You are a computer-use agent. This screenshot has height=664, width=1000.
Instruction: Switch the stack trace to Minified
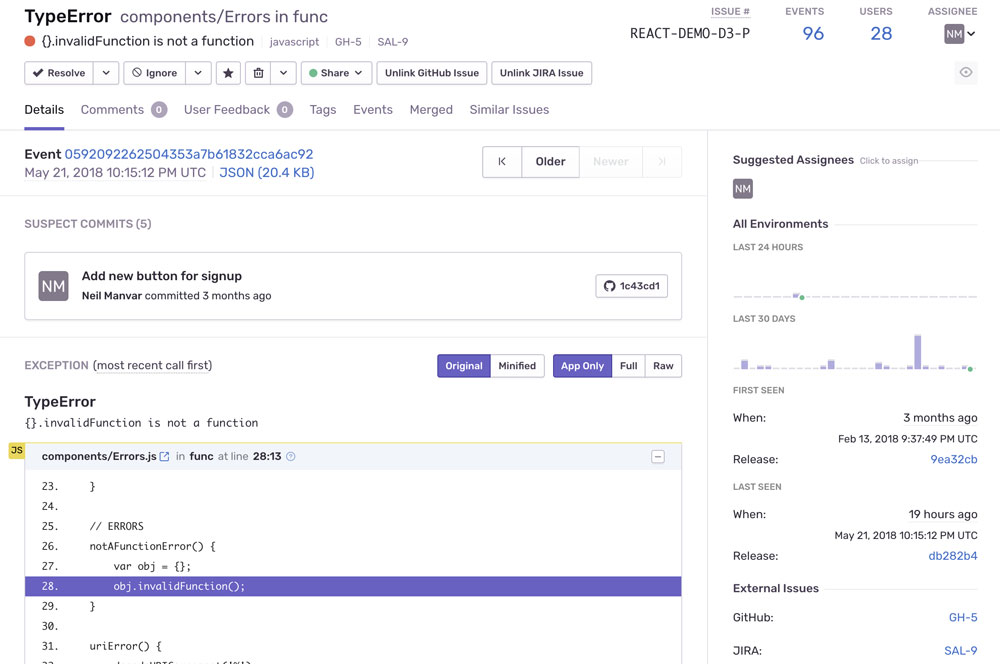[x=517, y=365]
